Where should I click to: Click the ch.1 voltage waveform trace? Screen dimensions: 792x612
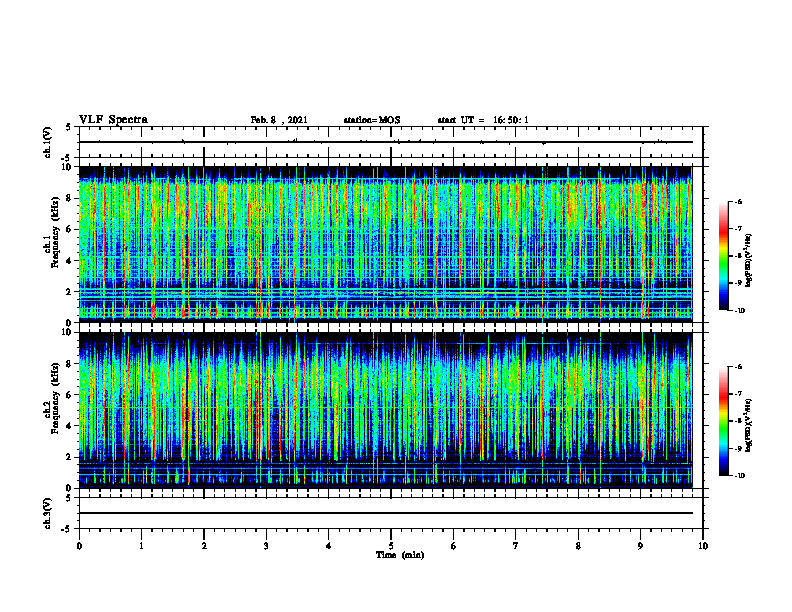[x=385, y=142]
